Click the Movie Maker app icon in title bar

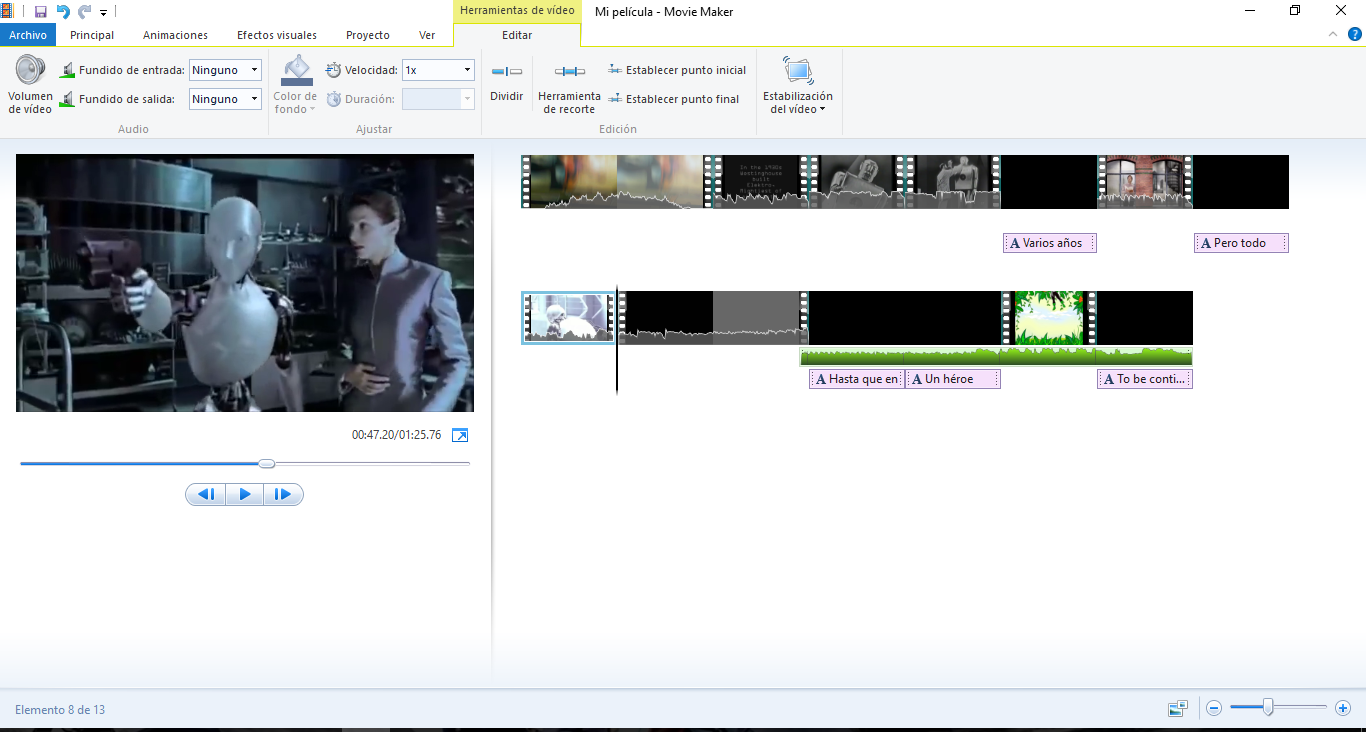point(9,11)
